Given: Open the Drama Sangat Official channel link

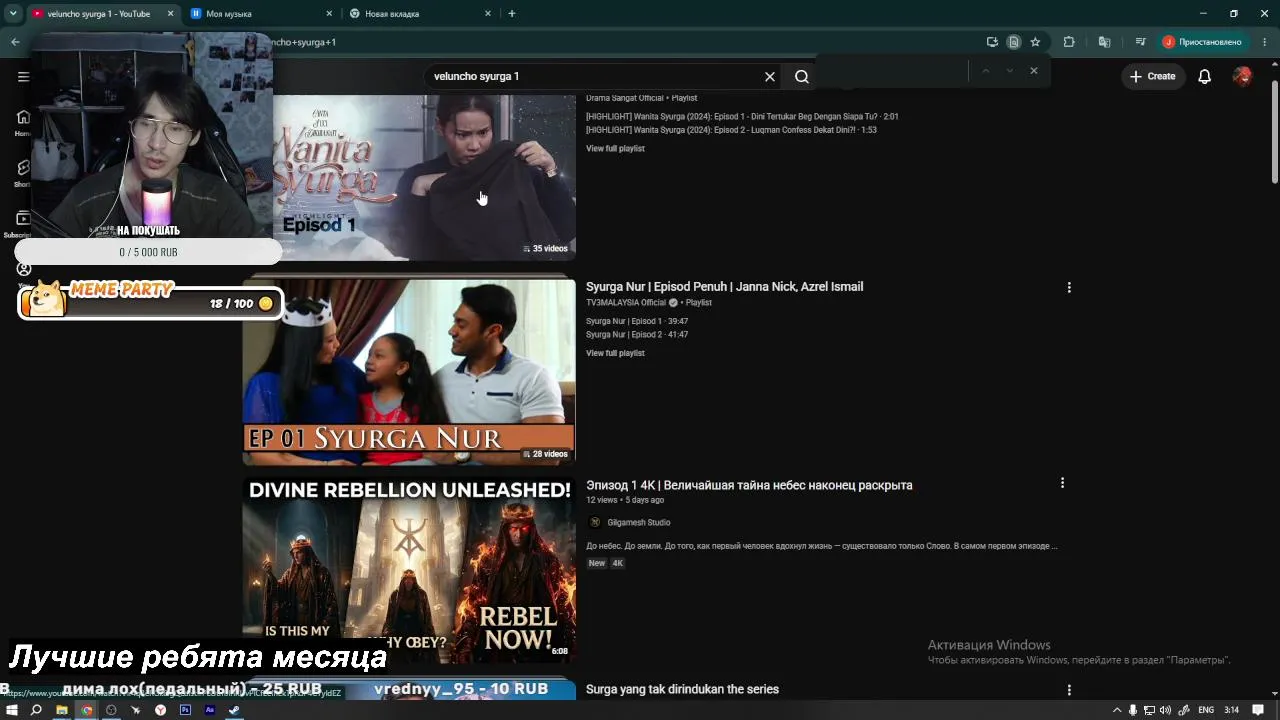Looking at the screenshot, I should point(625,98).
